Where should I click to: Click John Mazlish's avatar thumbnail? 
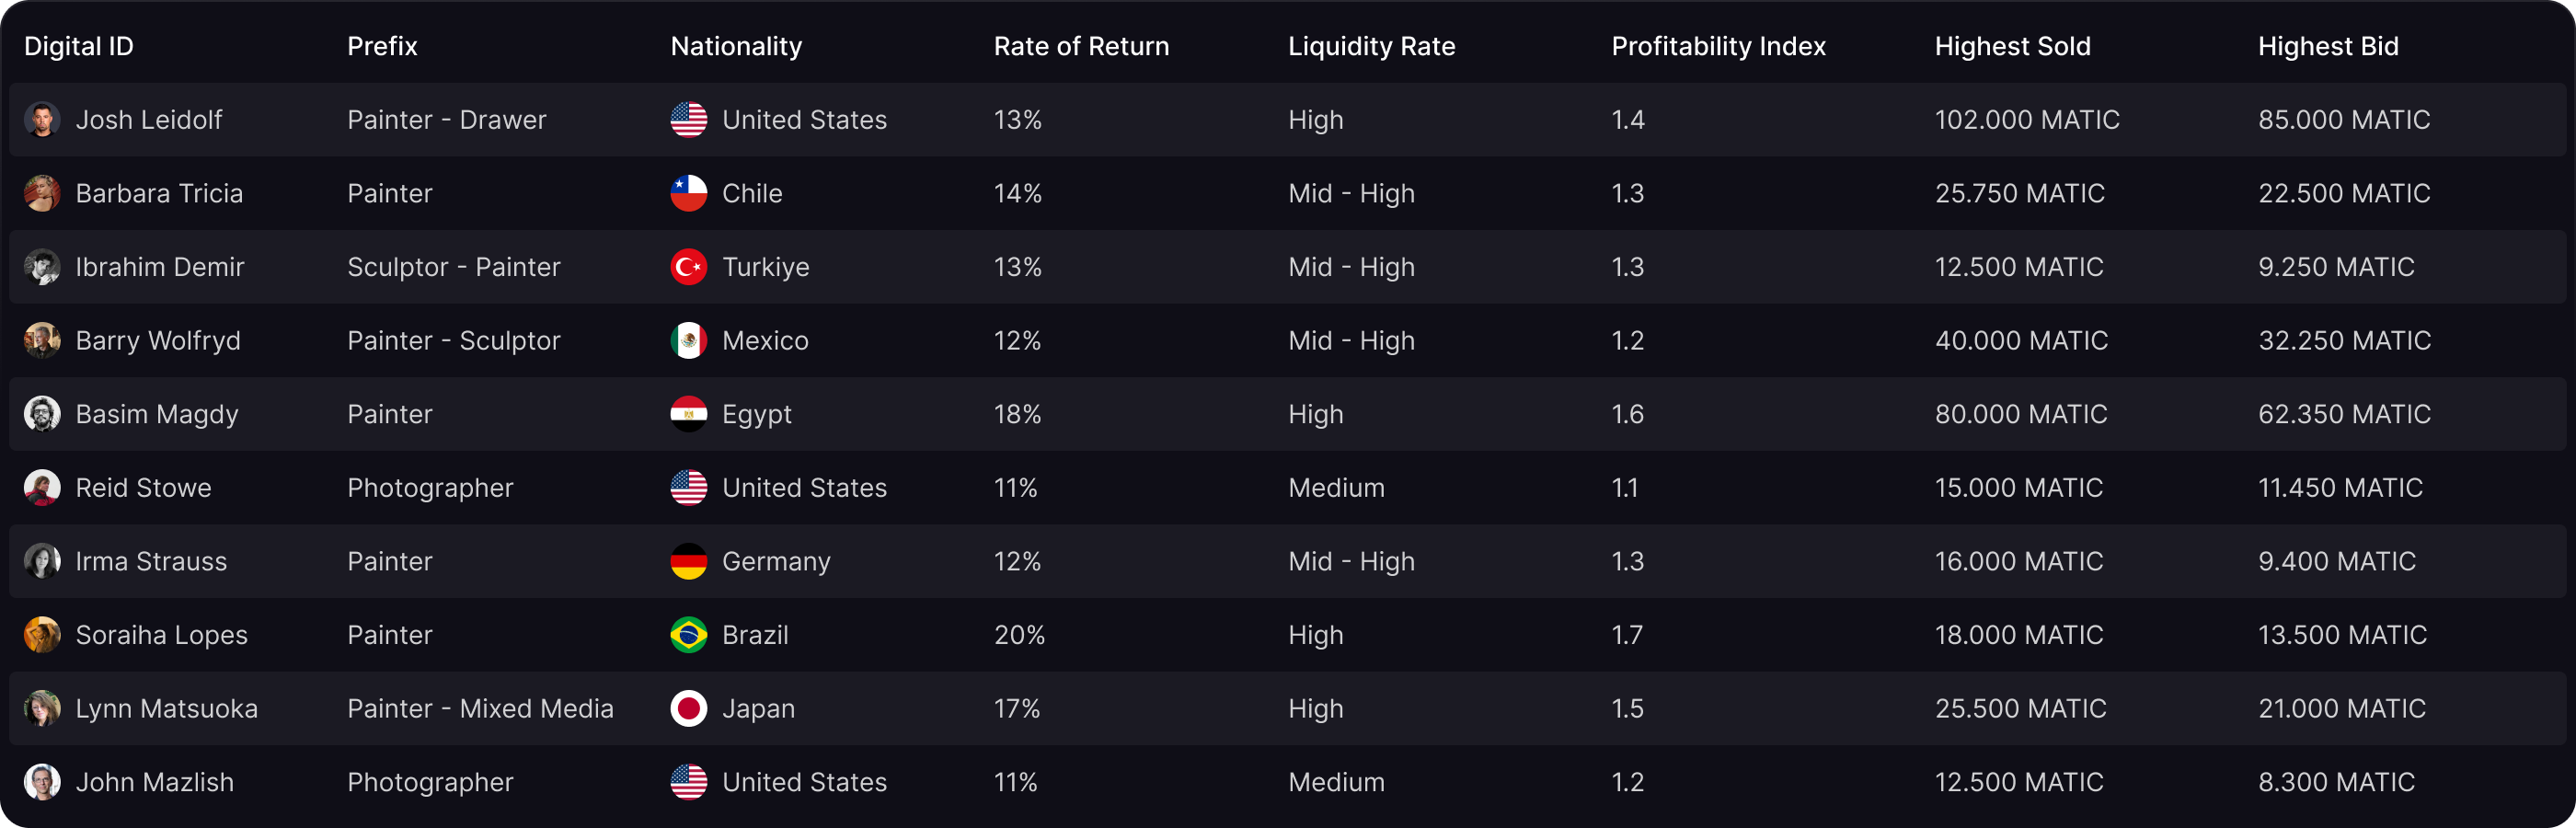(x=42, y=782)
